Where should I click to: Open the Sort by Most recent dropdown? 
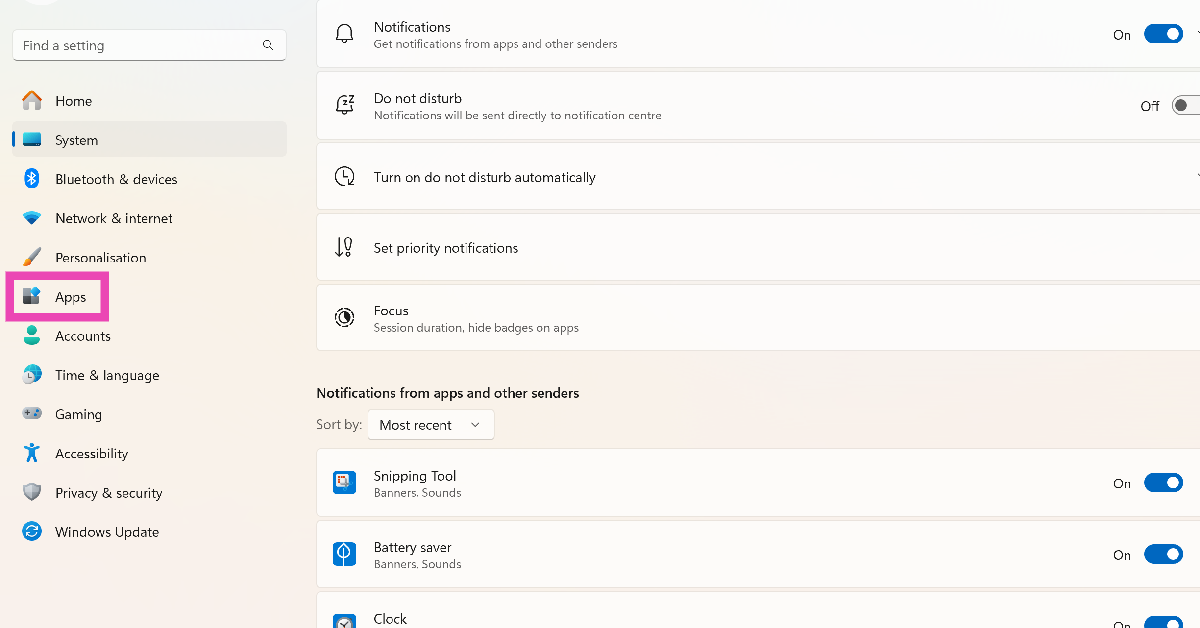point(430,425)
